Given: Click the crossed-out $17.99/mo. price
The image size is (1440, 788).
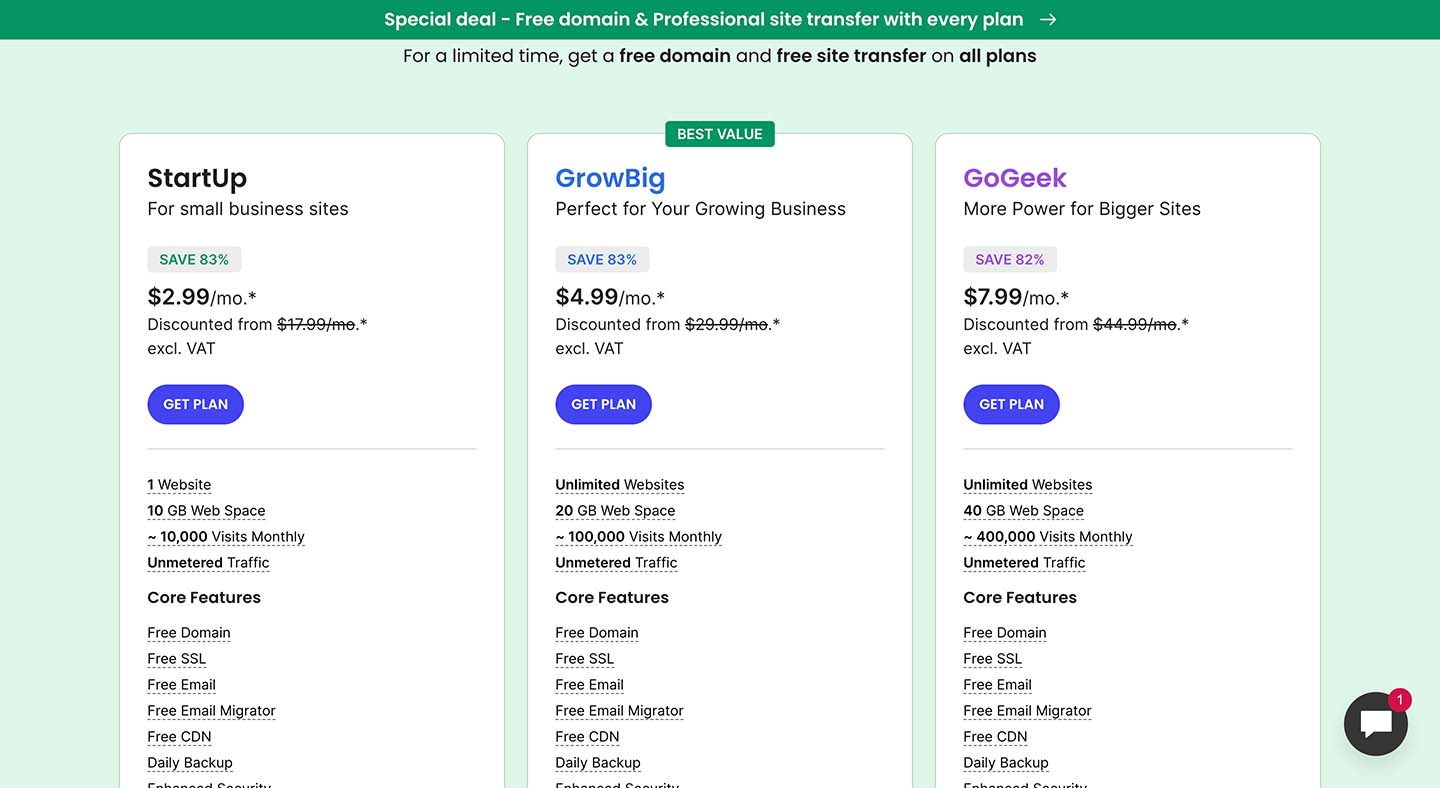Looking at the screenshot, I should (317, 324).
